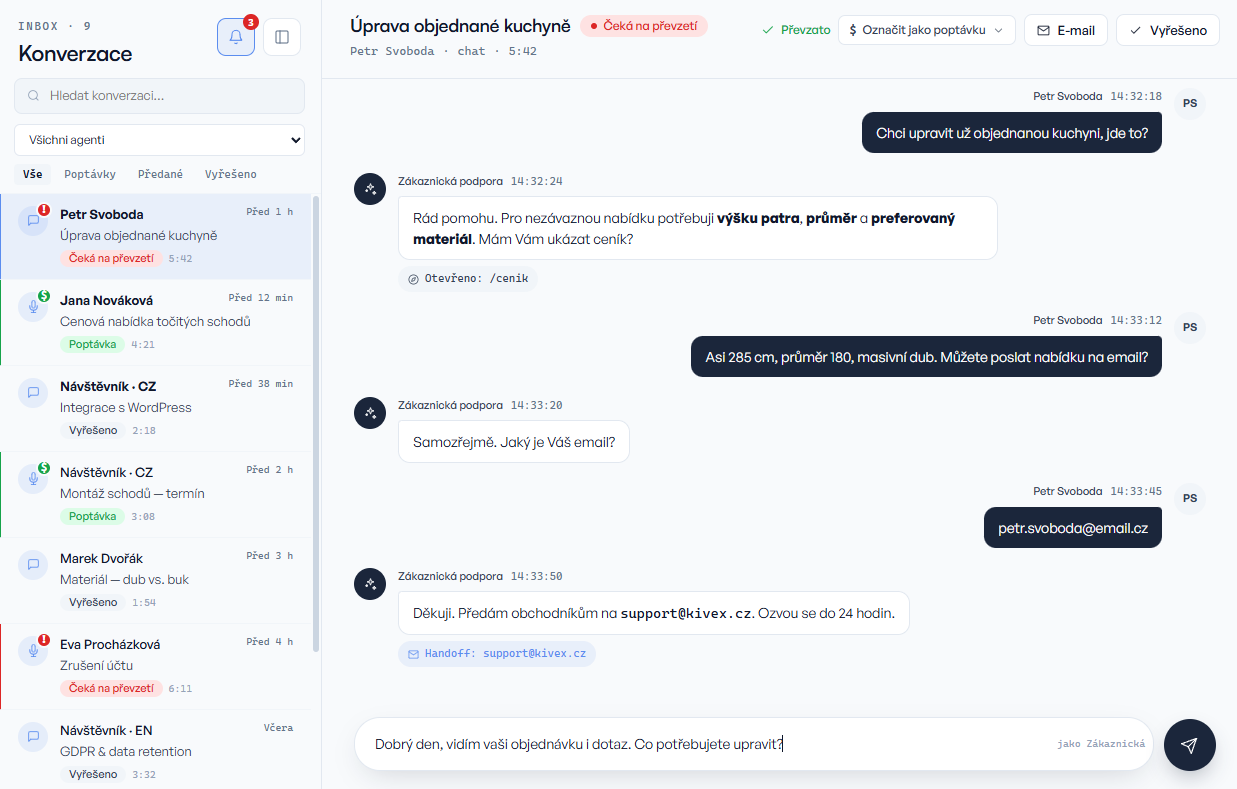Open GDPR & data retention conversation
Screen dimensions: 1237x789
coord(156,750)
